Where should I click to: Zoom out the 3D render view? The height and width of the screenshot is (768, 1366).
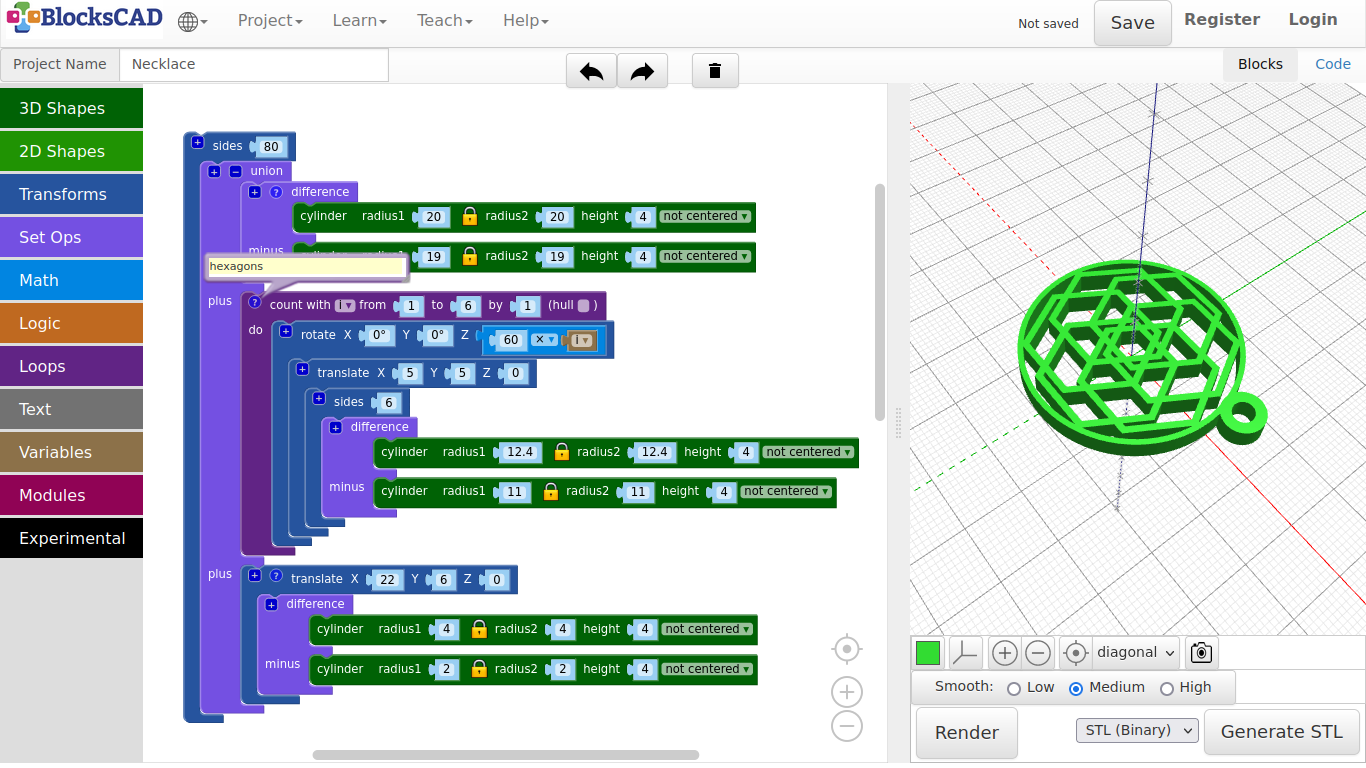[1038, 653]
